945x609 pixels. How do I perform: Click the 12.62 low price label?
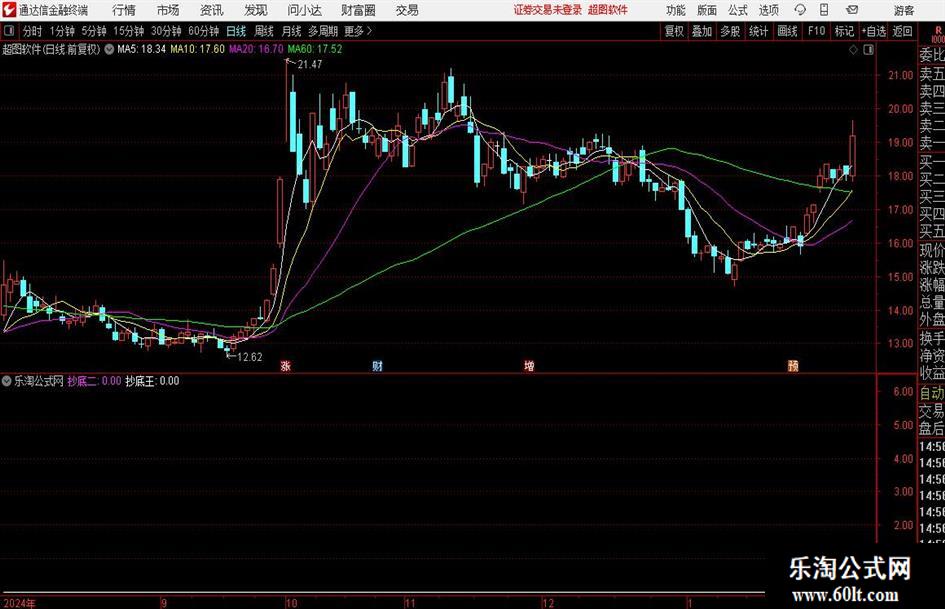point(250,357)
